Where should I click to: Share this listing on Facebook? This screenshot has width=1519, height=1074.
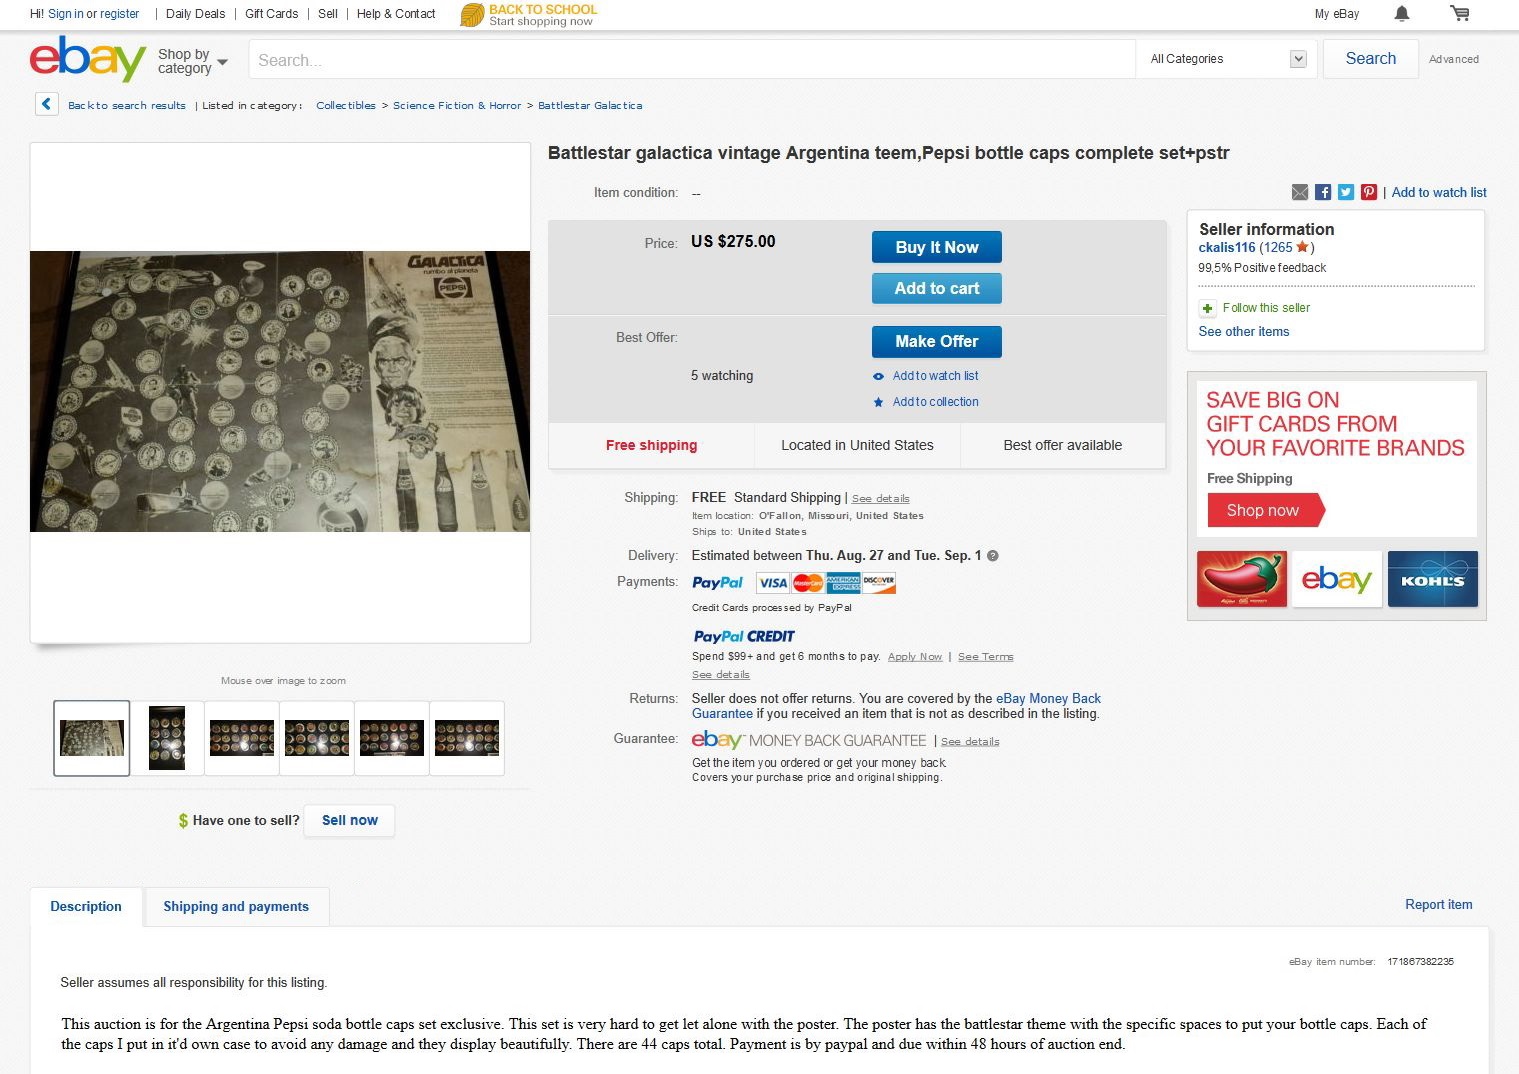(1323, 192)
